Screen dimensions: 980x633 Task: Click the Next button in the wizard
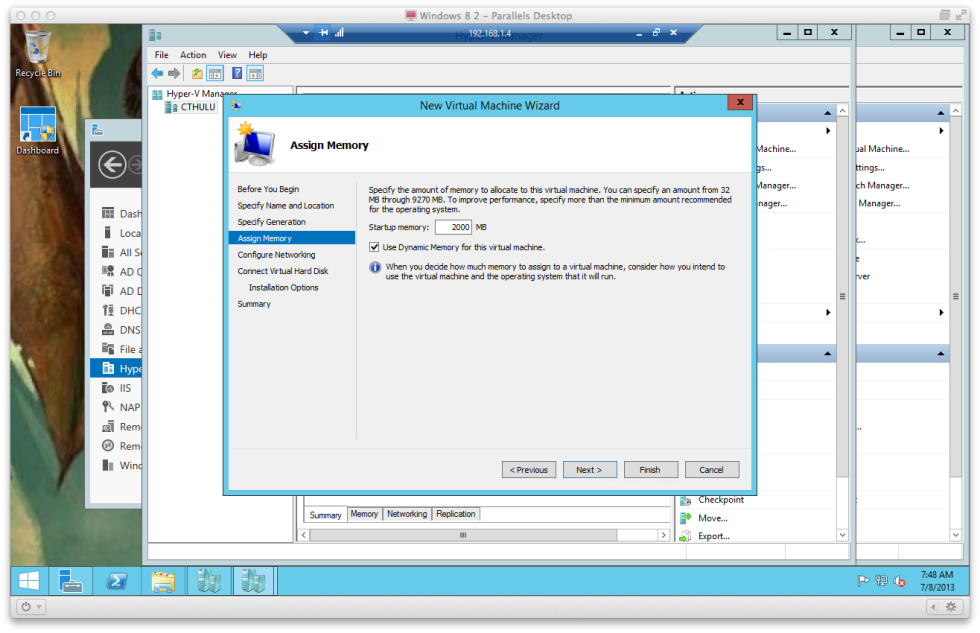(x=589, y=469)
